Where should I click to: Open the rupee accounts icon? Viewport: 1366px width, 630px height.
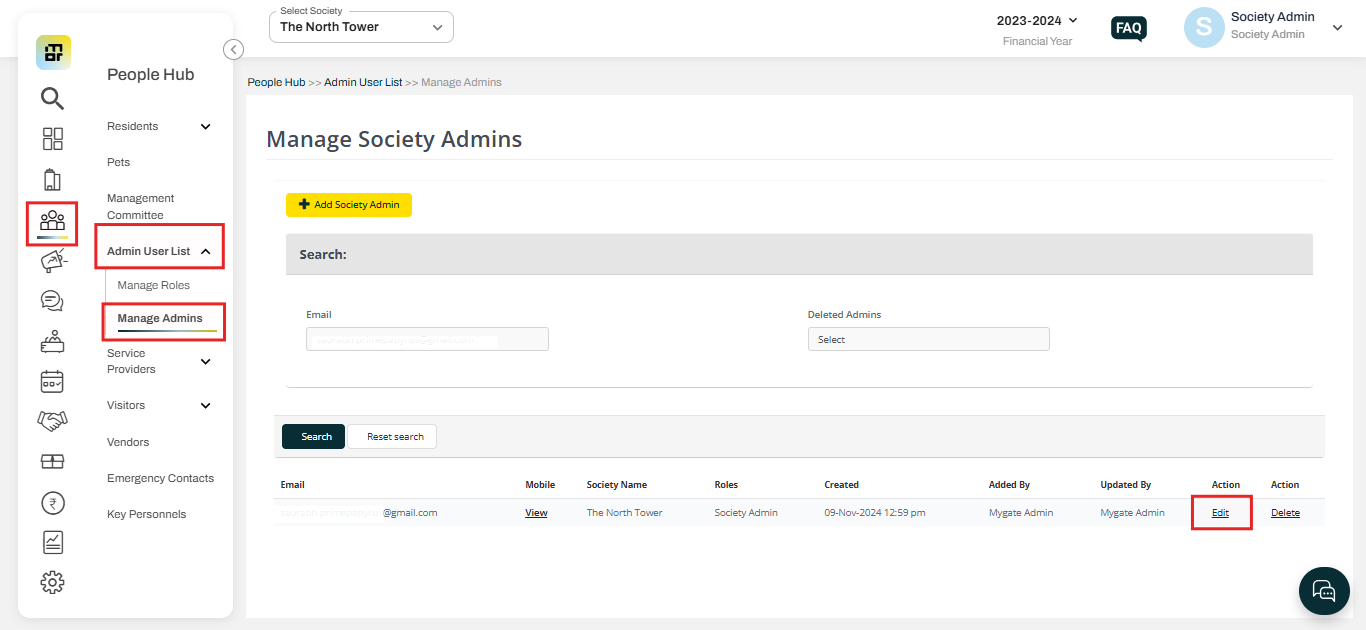point(52,502)
